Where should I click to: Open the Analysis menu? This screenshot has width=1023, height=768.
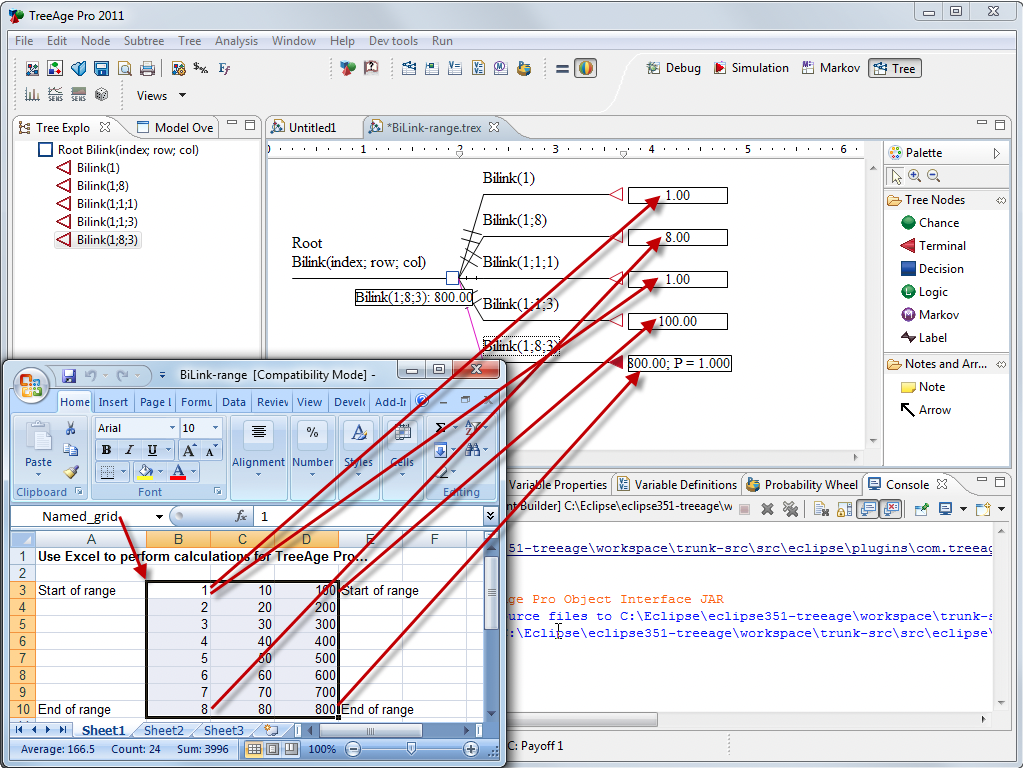point(236,40)
